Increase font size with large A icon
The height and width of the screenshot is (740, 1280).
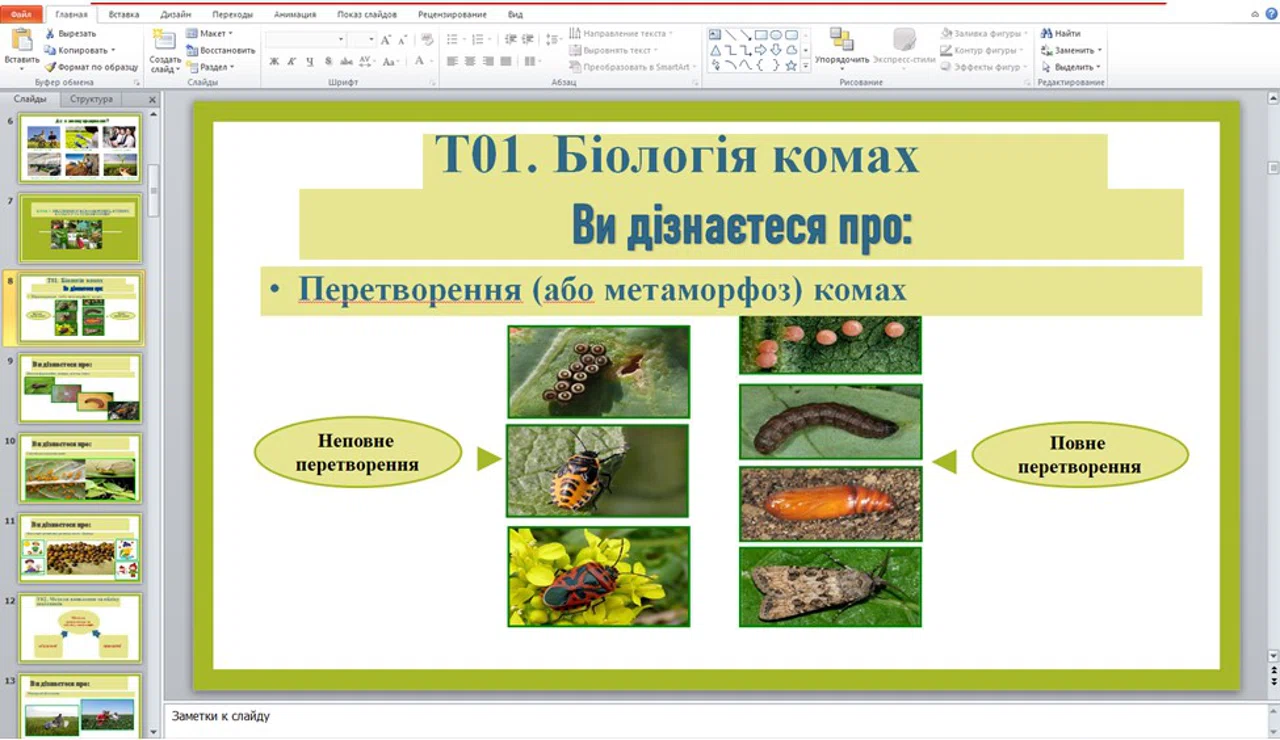(x=386, y=40)
